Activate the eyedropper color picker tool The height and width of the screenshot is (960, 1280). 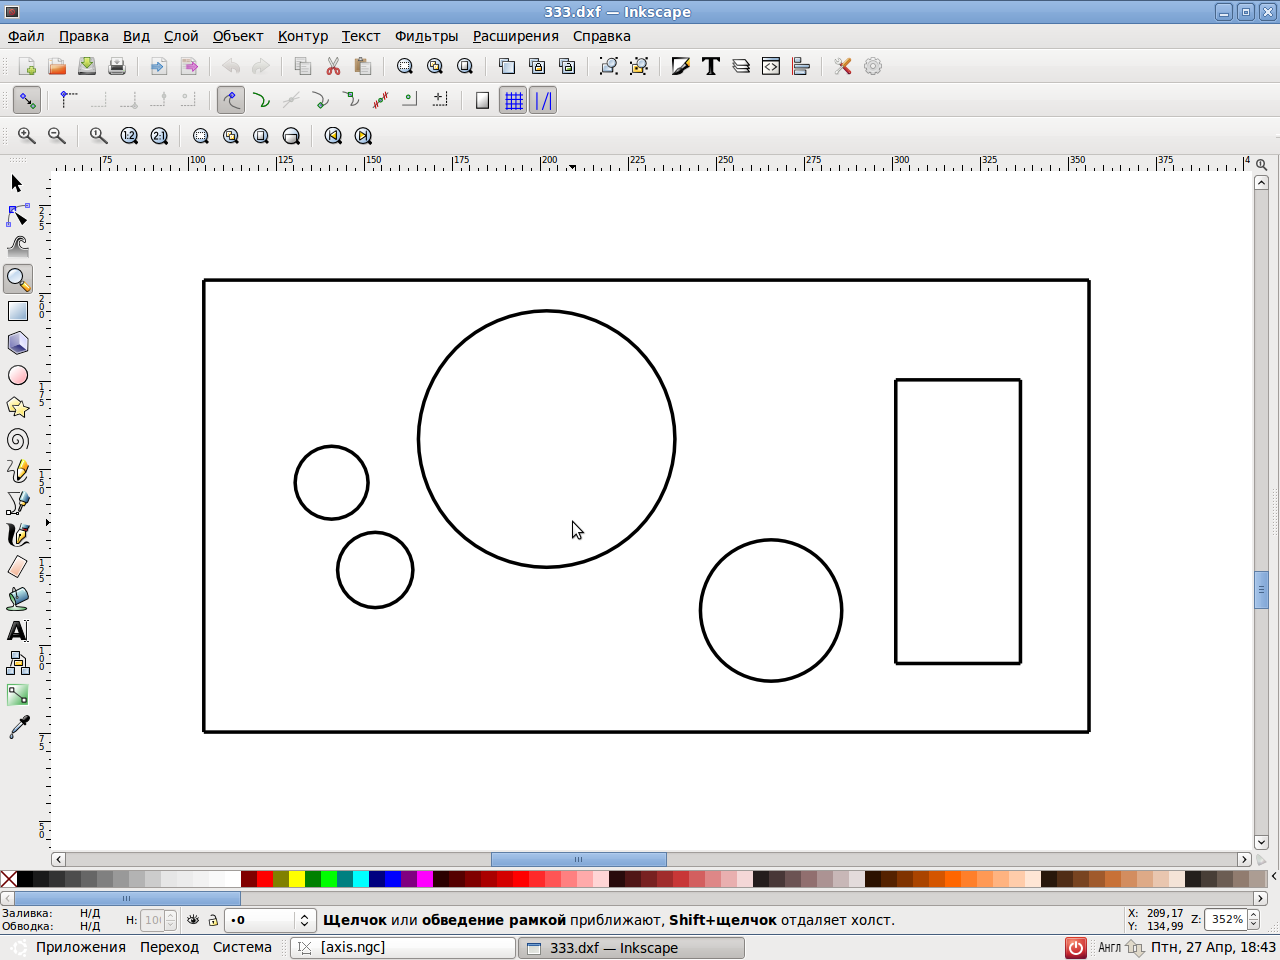[18, 727]
